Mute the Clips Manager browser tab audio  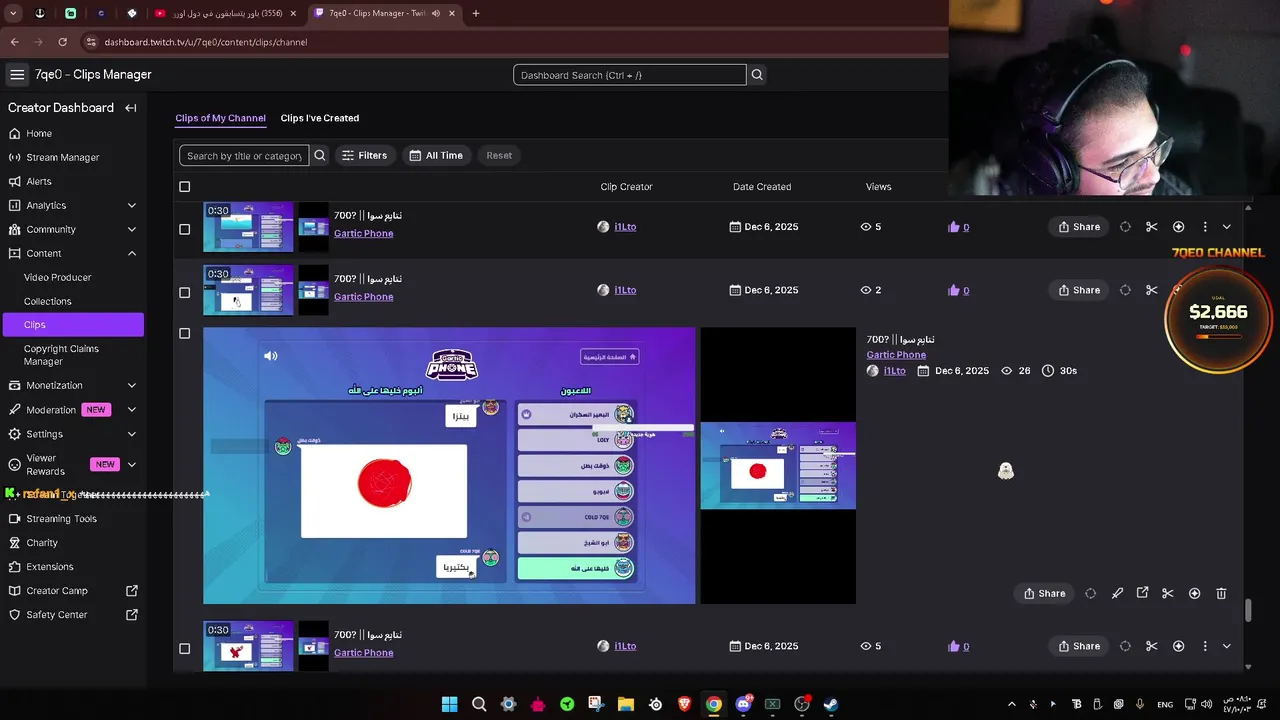[436, 13]
